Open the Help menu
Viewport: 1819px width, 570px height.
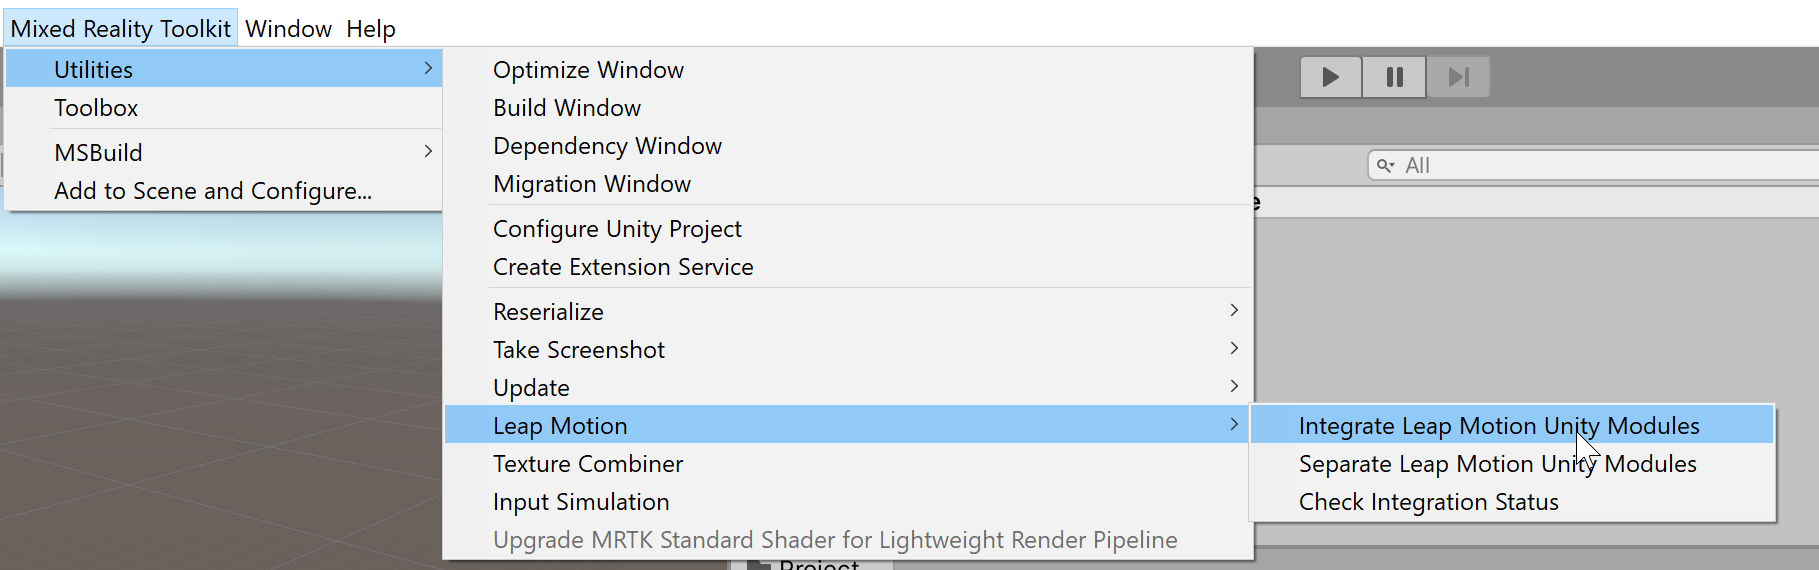coord(371,29)
